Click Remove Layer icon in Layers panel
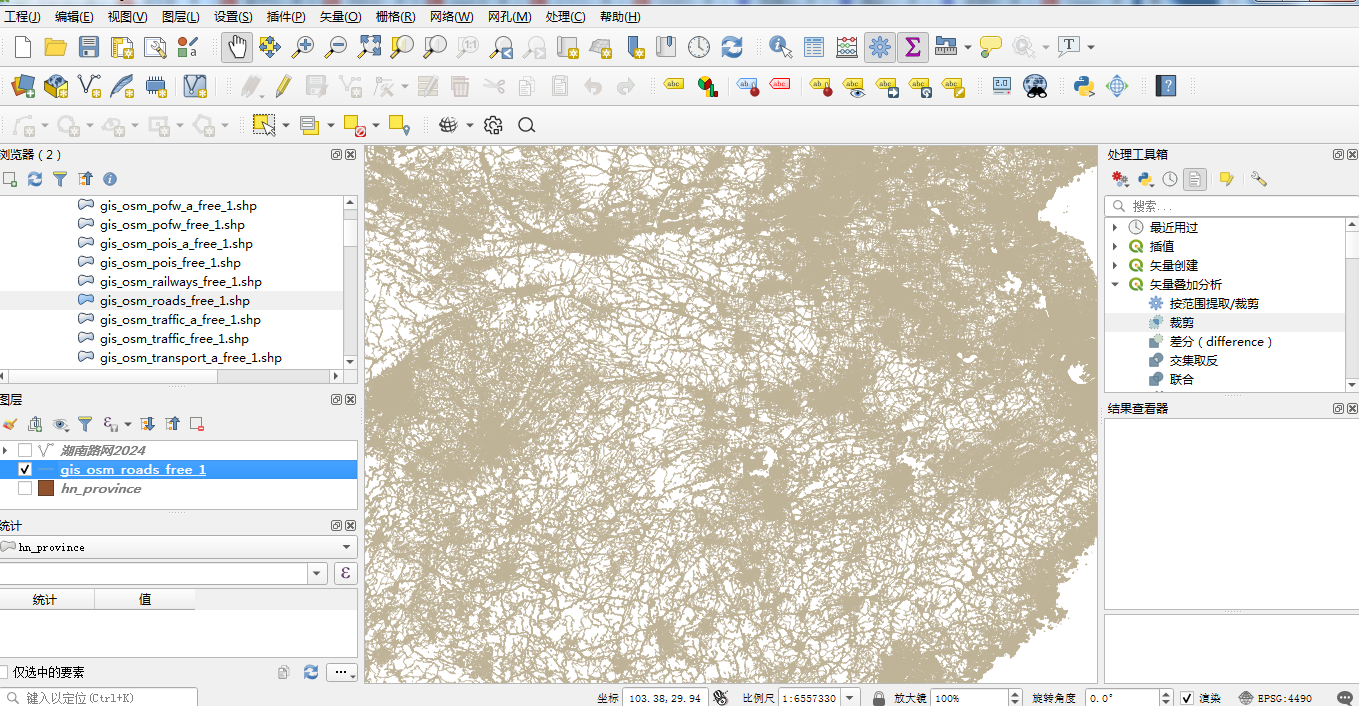Image resolution: width=1359 pixels, height=706 pixels. pyautogui.click(x=197, y=424)
